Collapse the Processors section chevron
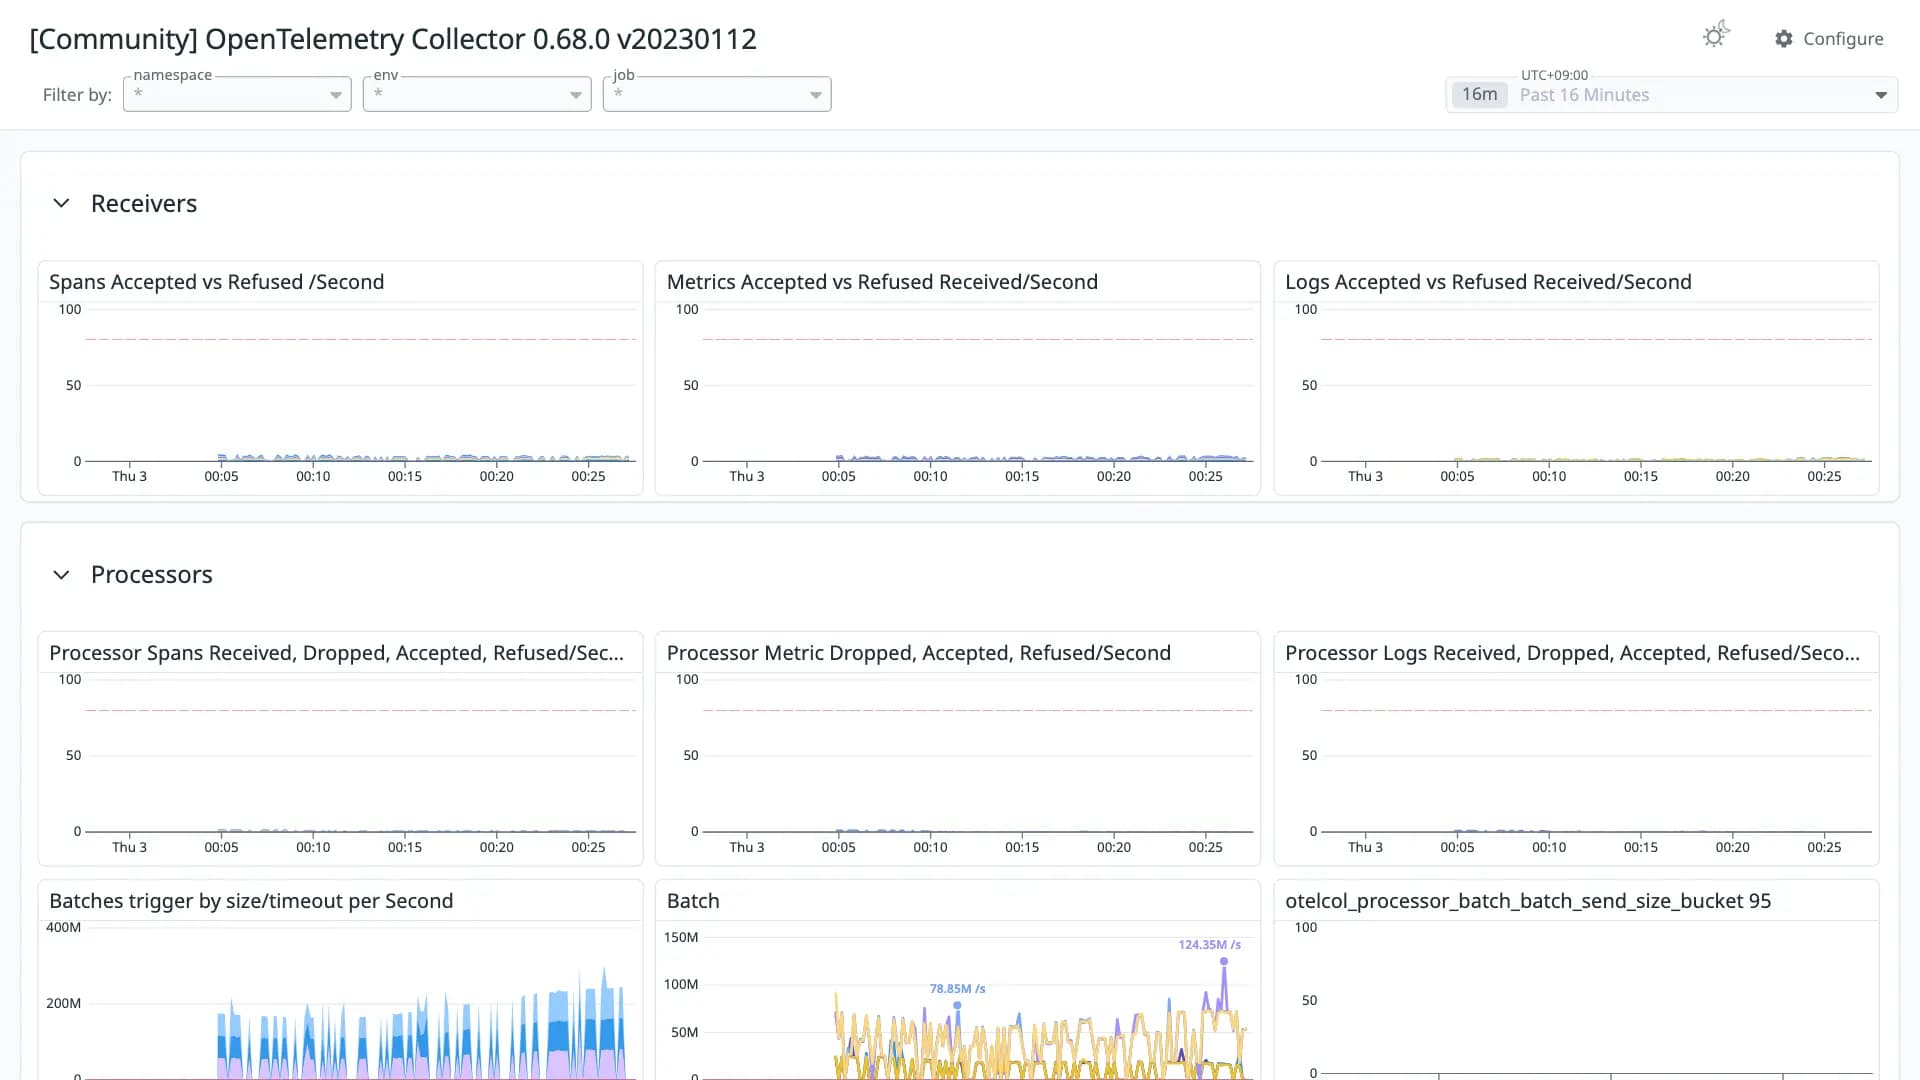This screenshot has height=1080, width=1920. pos(61,574)
